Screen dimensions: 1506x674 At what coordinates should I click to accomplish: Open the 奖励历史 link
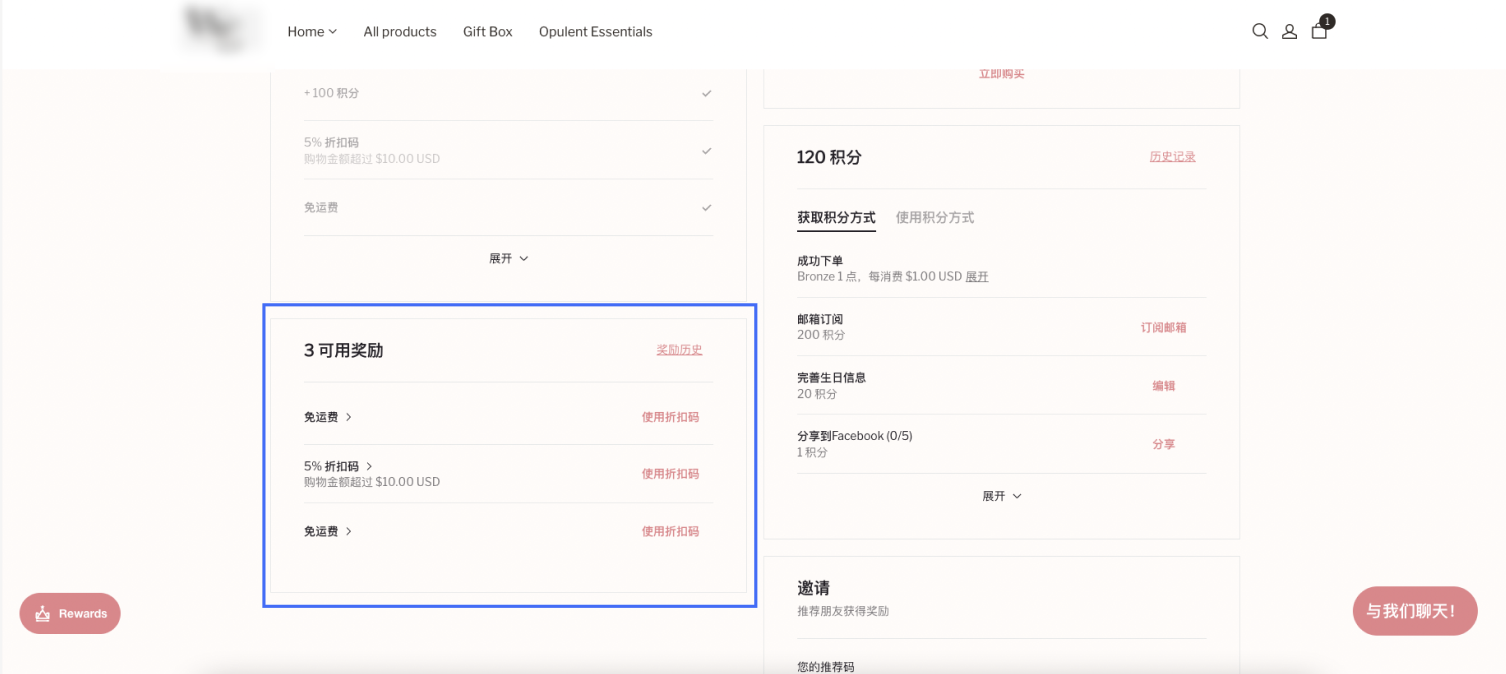[x=679, y=350]
